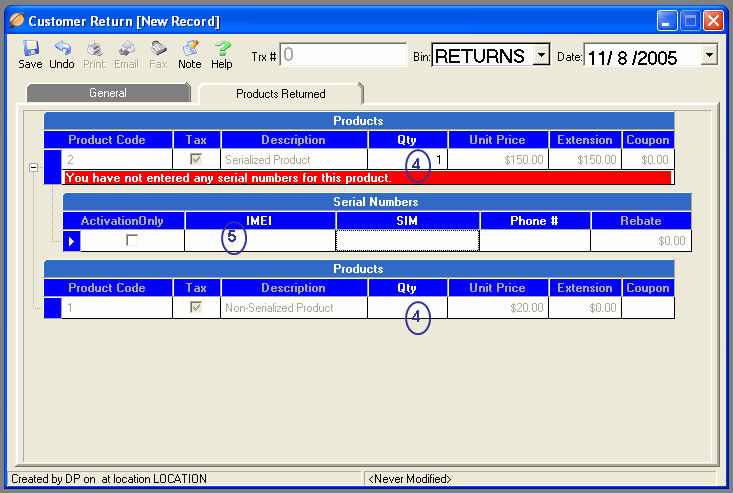
Task: Click the Fax toolbar icon
Action: tap(158, 55)
